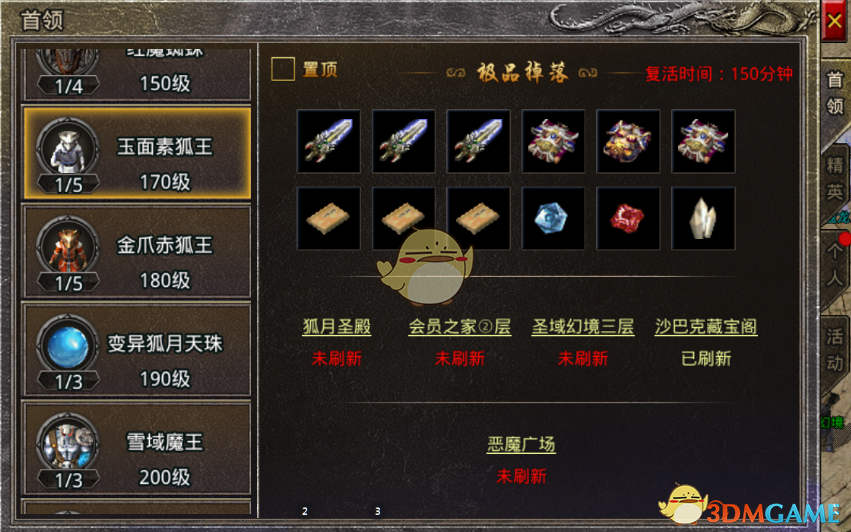Click the 会员之家②层 link
Screen dimensions: 851x532
click(x=459, y=326)
